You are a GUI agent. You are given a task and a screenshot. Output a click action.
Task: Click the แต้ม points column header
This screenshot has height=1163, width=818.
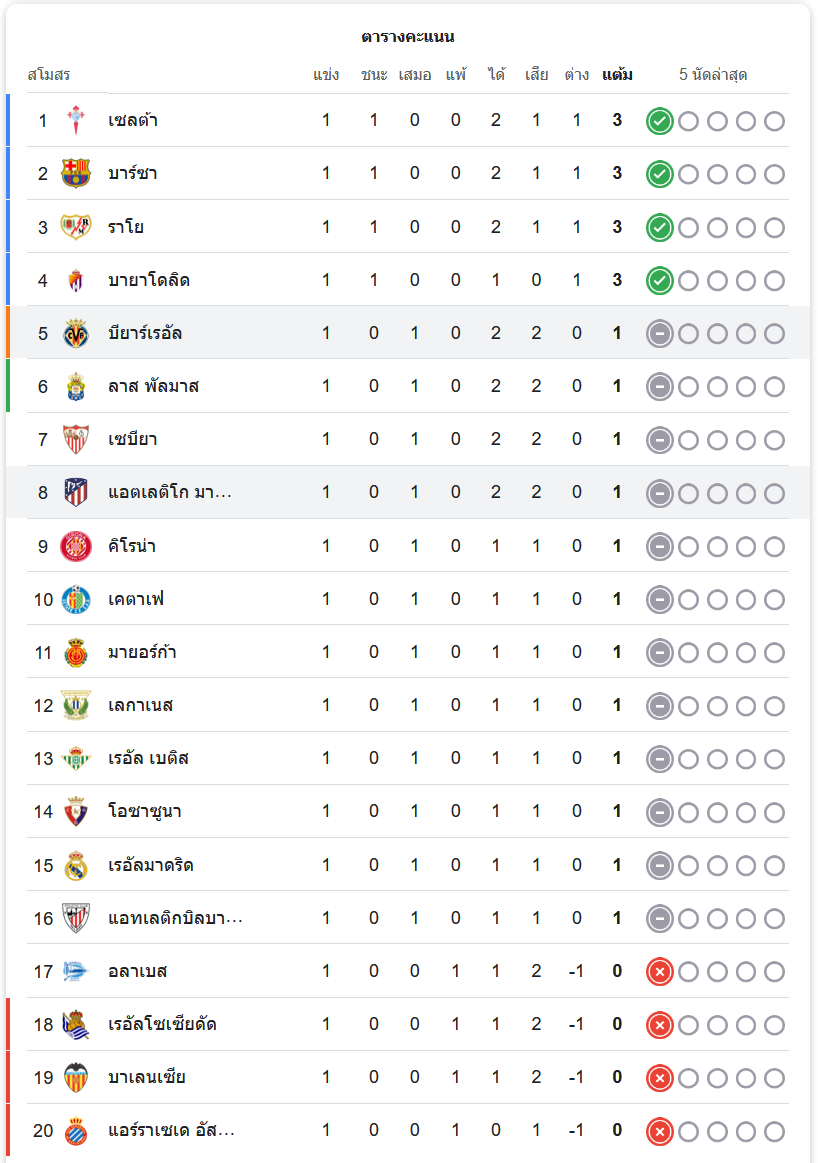[x=617, y=75]
